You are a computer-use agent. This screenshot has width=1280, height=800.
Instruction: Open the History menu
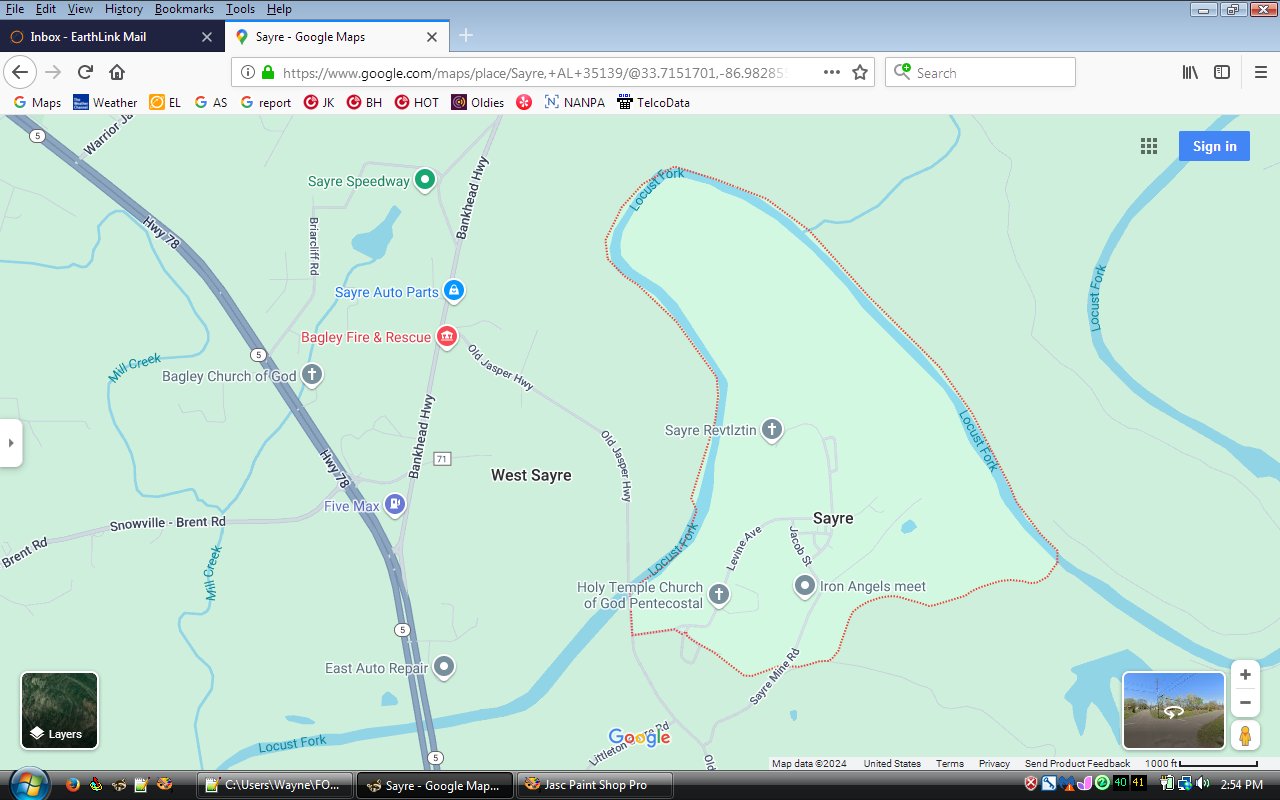(x=124, y=9)
